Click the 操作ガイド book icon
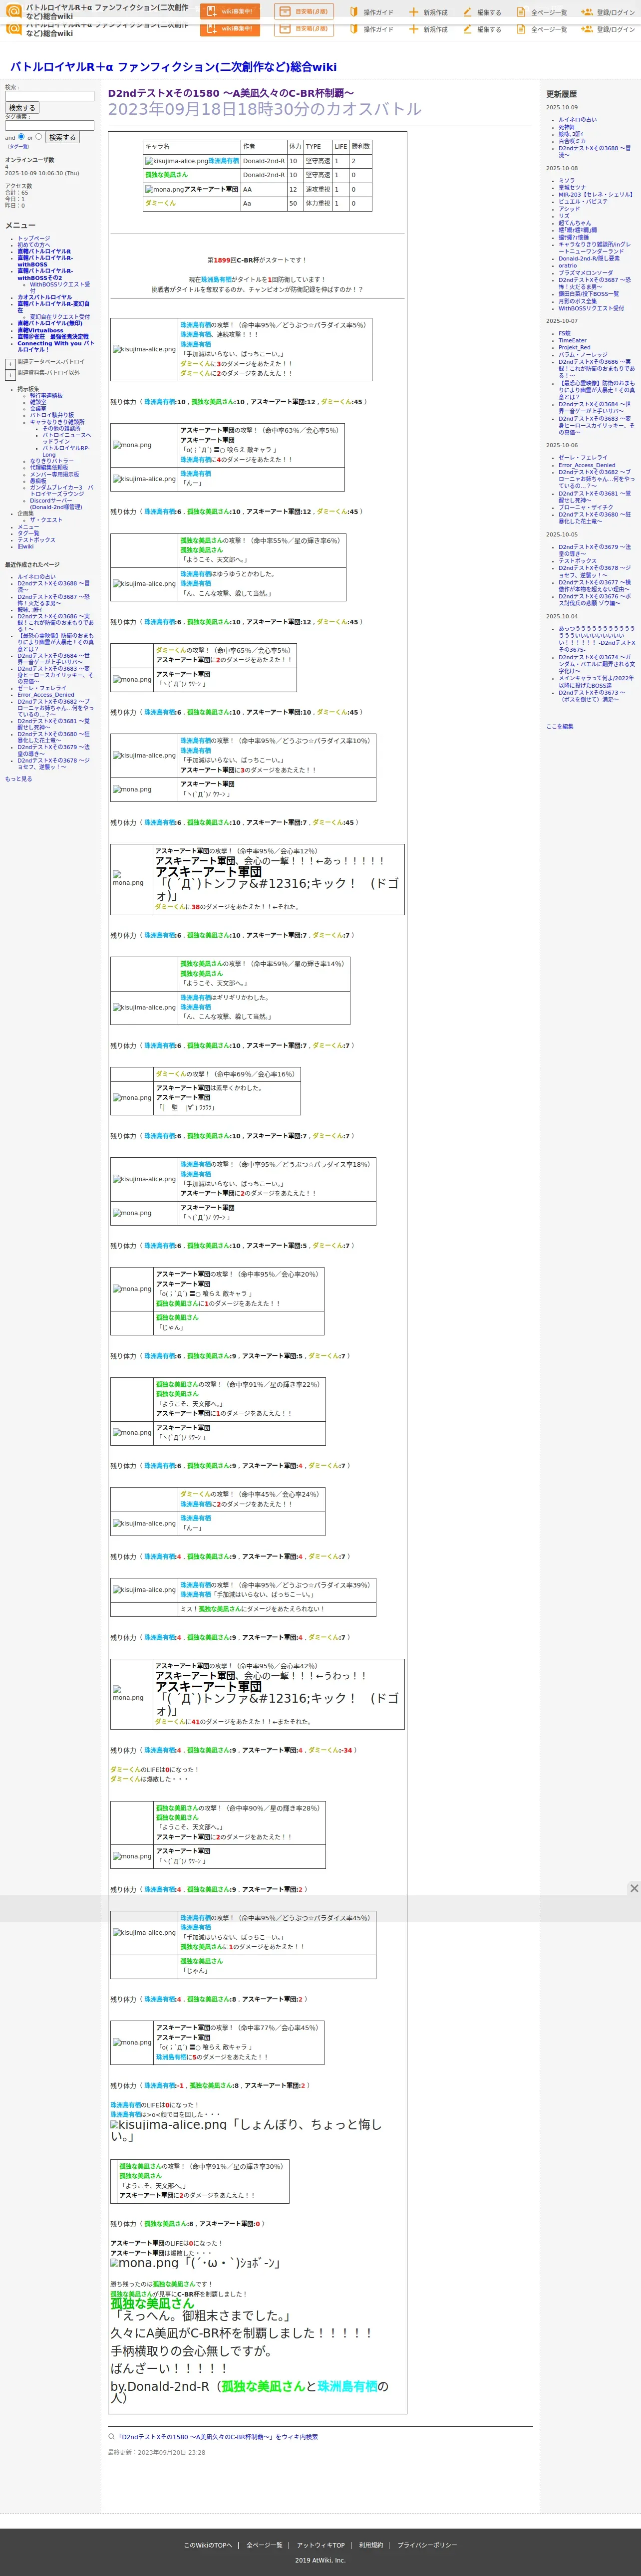 point(354,12)
